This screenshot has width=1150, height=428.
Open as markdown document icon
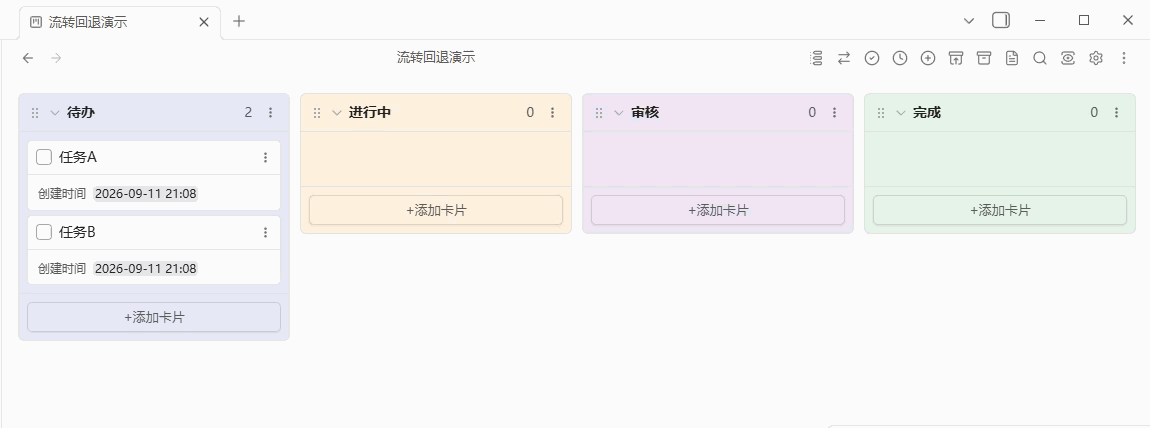click(1012, 58)
